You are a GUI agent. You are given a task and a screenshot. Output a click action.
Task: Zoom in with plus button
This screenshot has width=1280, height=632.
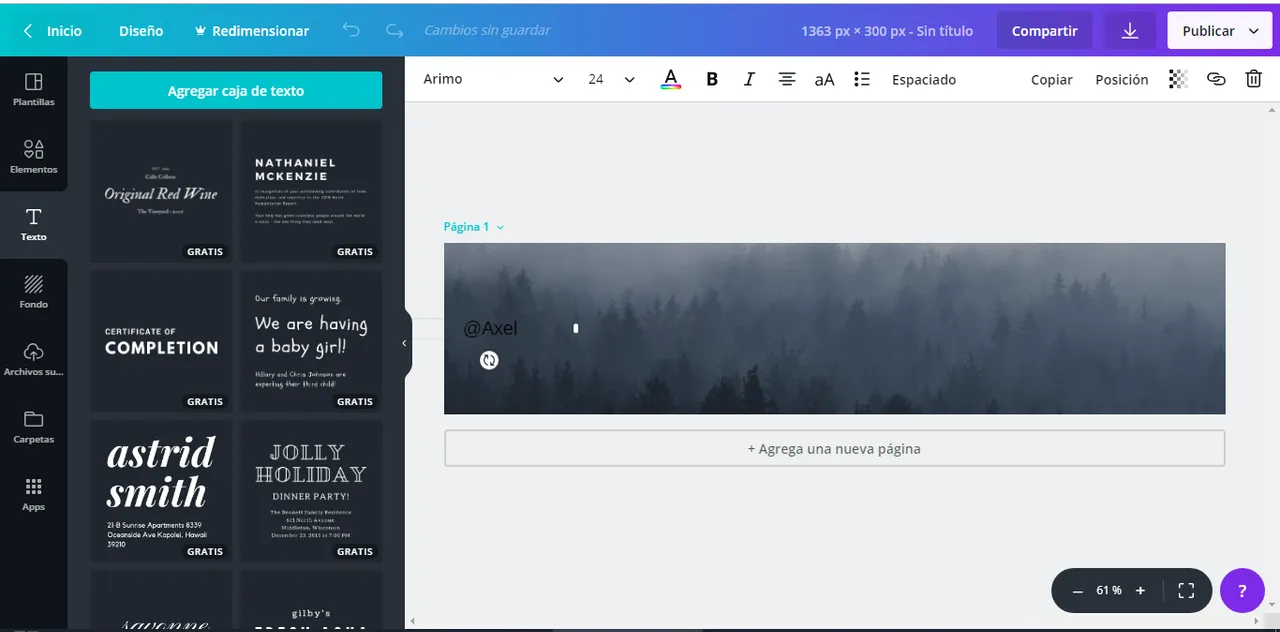coord(1140,591)
